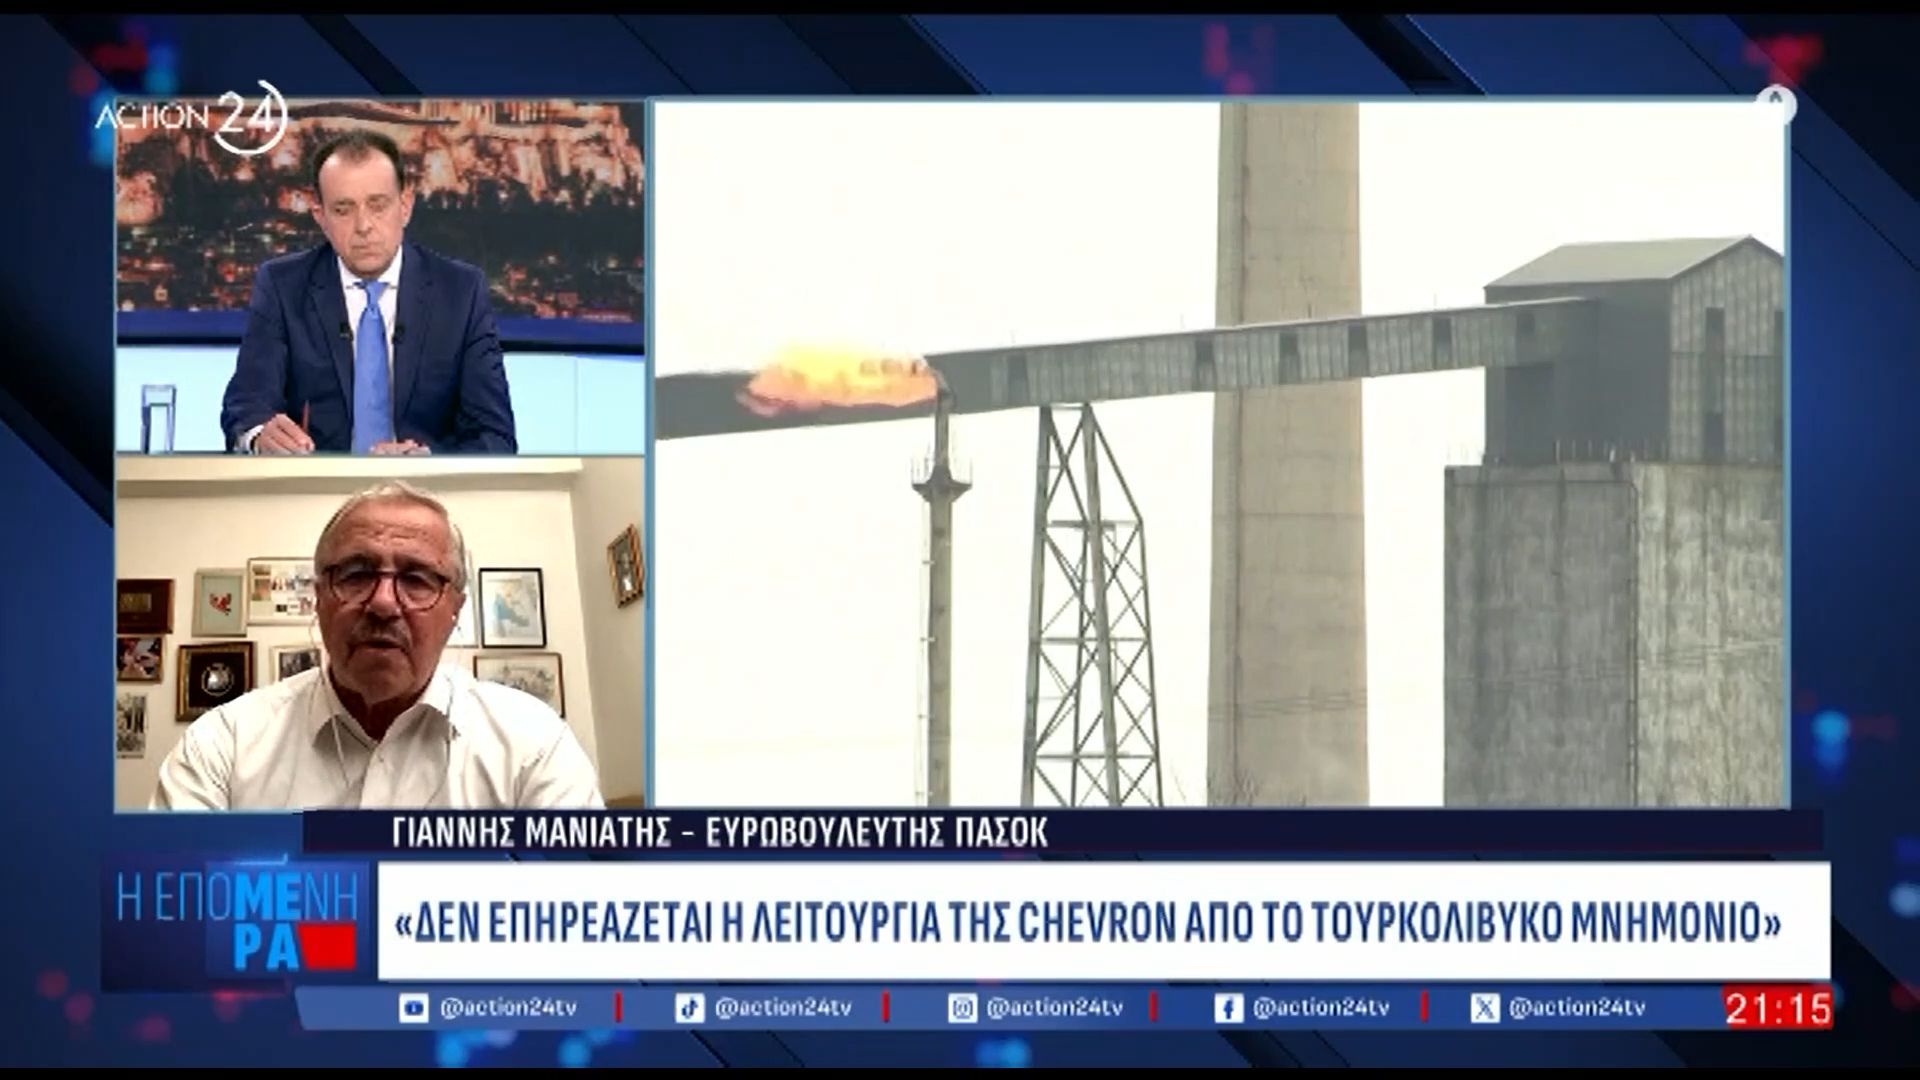Click the YouTube icon in bottom bar
The width and height of the screenshot is (1920, 1080).
pyautogui.click(x=413, y=1007)
